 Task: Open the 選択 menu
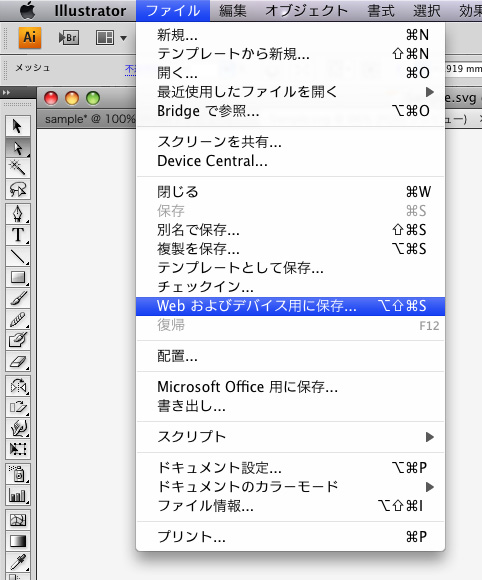pos(427,11)
